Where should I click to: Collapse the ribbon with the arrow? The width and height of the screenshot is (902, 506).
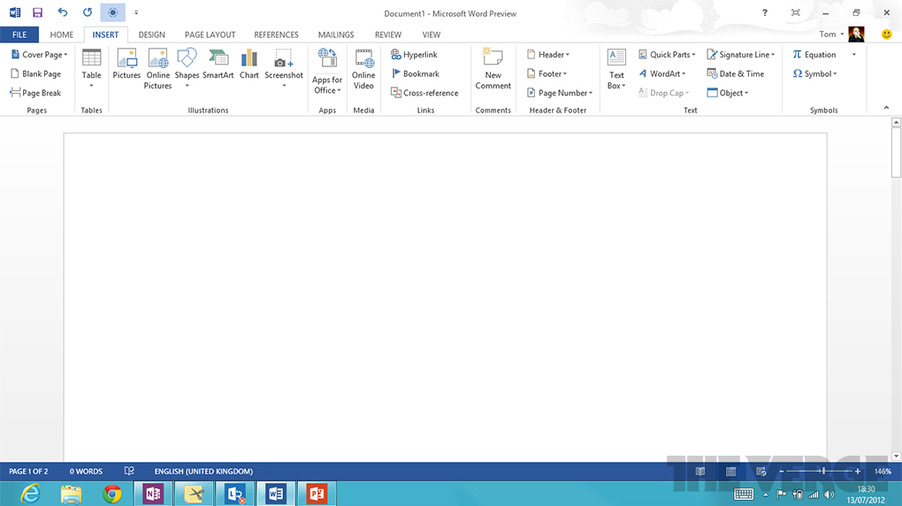point(886,108)
